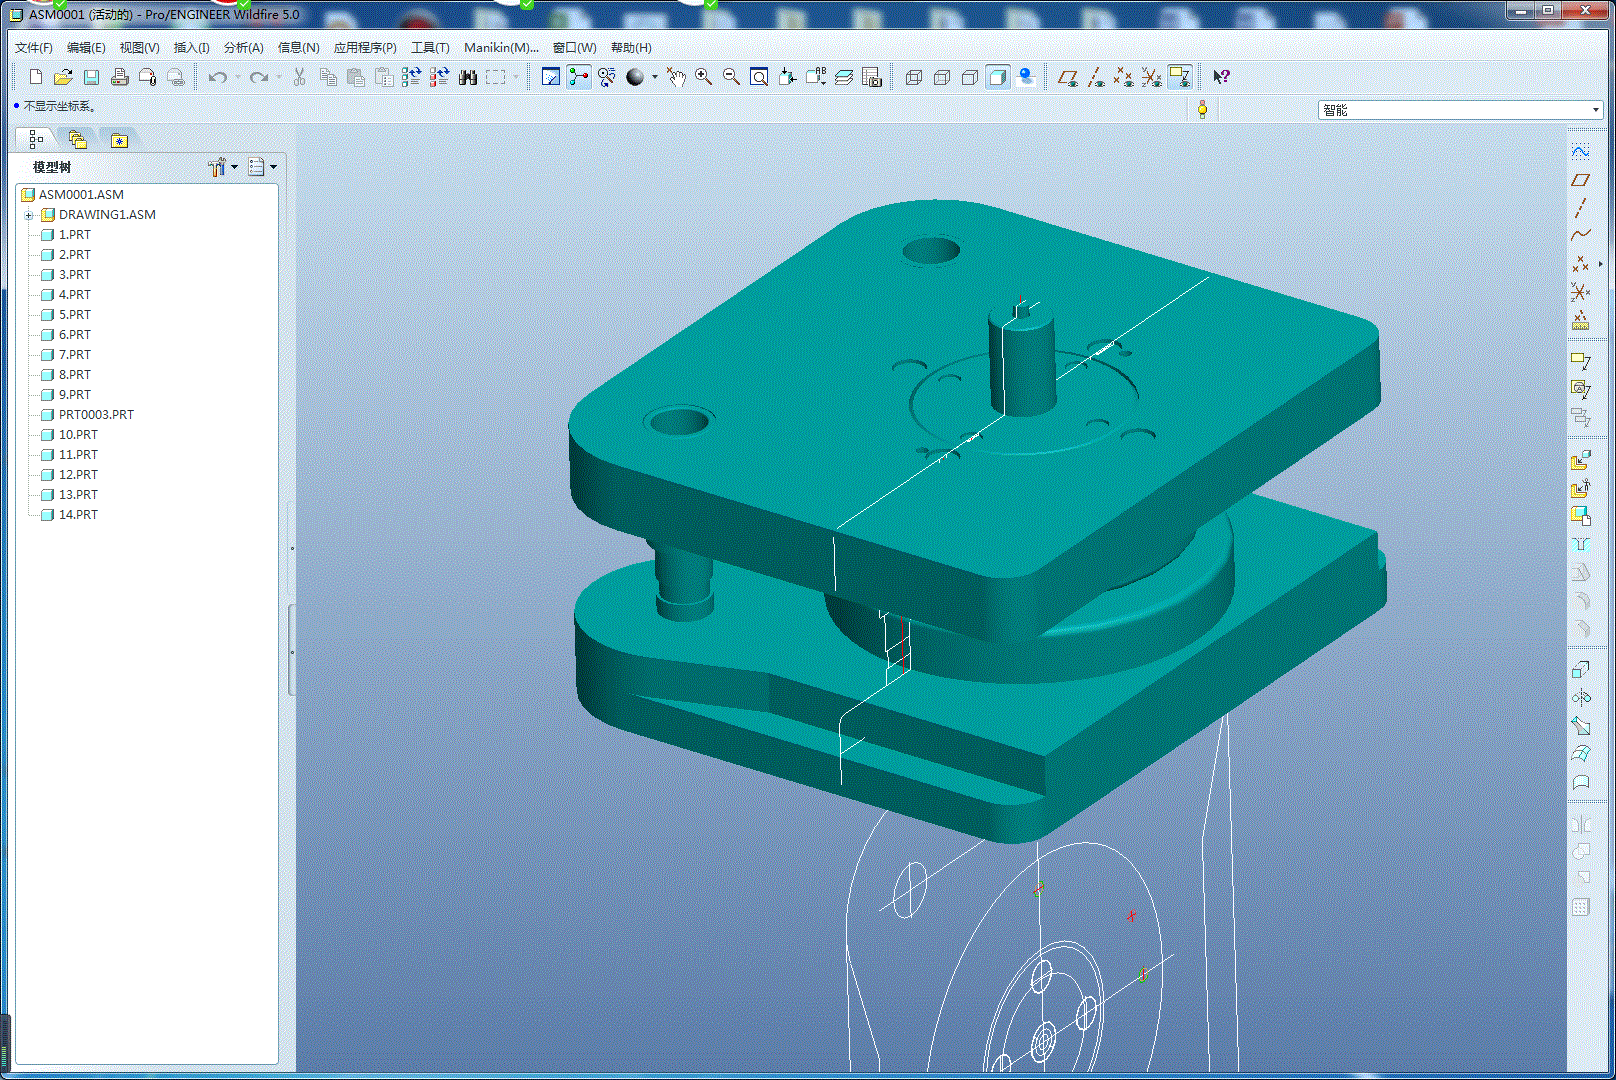
Task: Select PRT0003.PRT in the model tree
Action: (x=96, y=414)
